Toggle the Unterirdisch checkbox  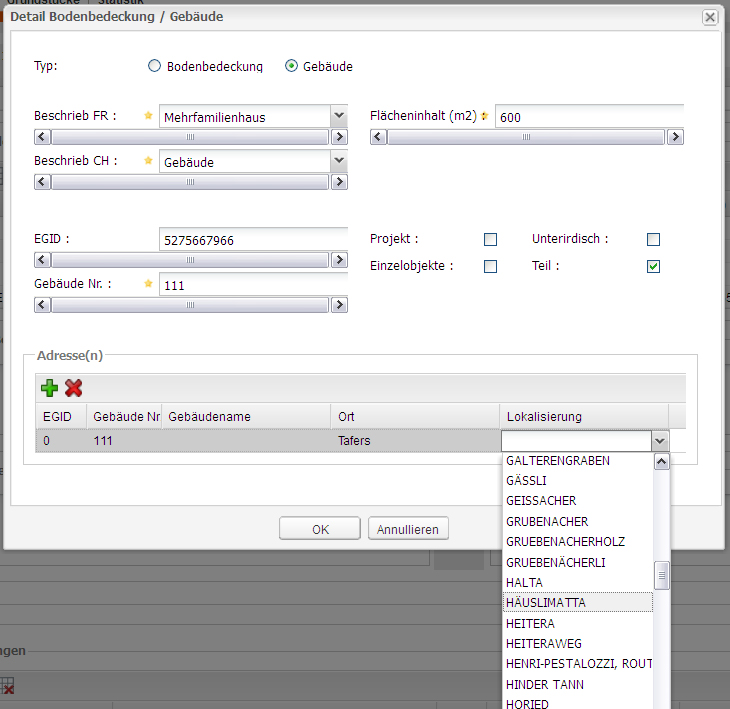click(653, 239)
